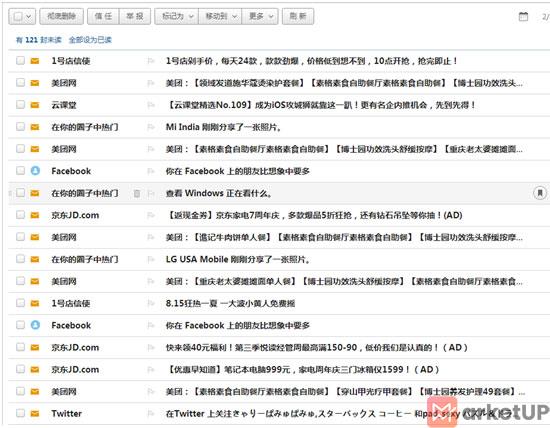Flag the 云课堂 No.109 email
Screen dimensions: 550x428
151,105
